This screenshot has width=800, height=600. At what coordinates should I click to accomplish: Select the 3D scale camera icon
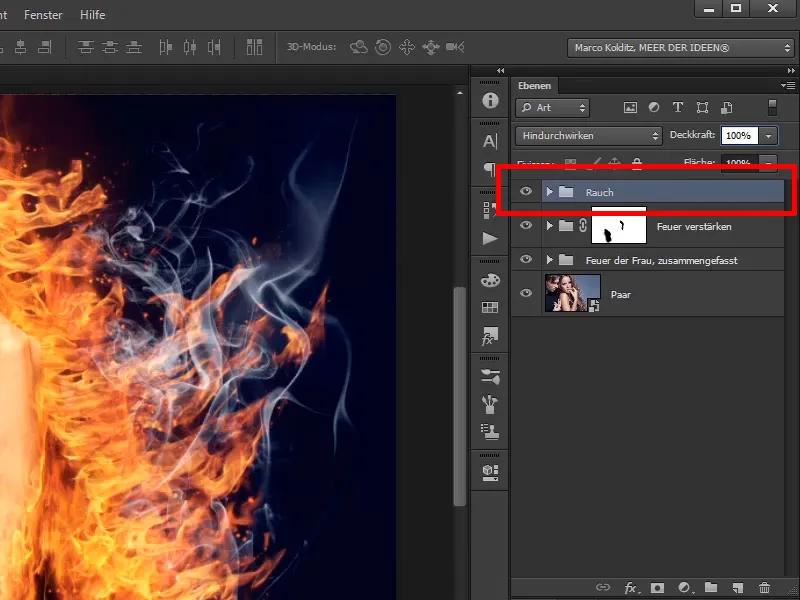455,47
